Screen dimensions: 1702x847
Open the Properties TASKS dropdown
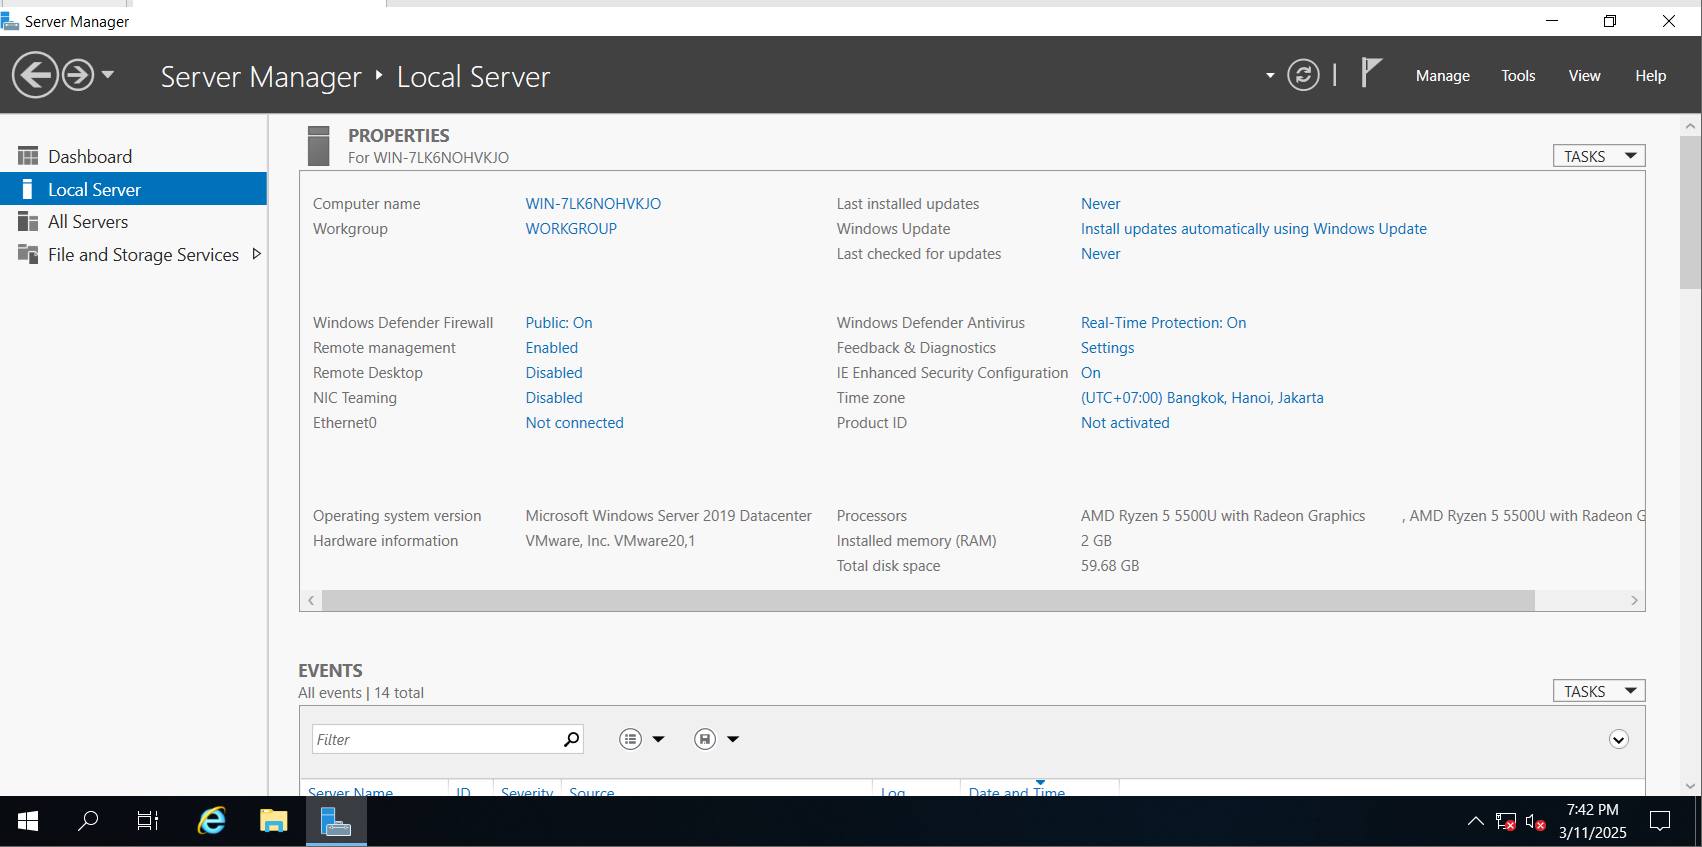1598,156
